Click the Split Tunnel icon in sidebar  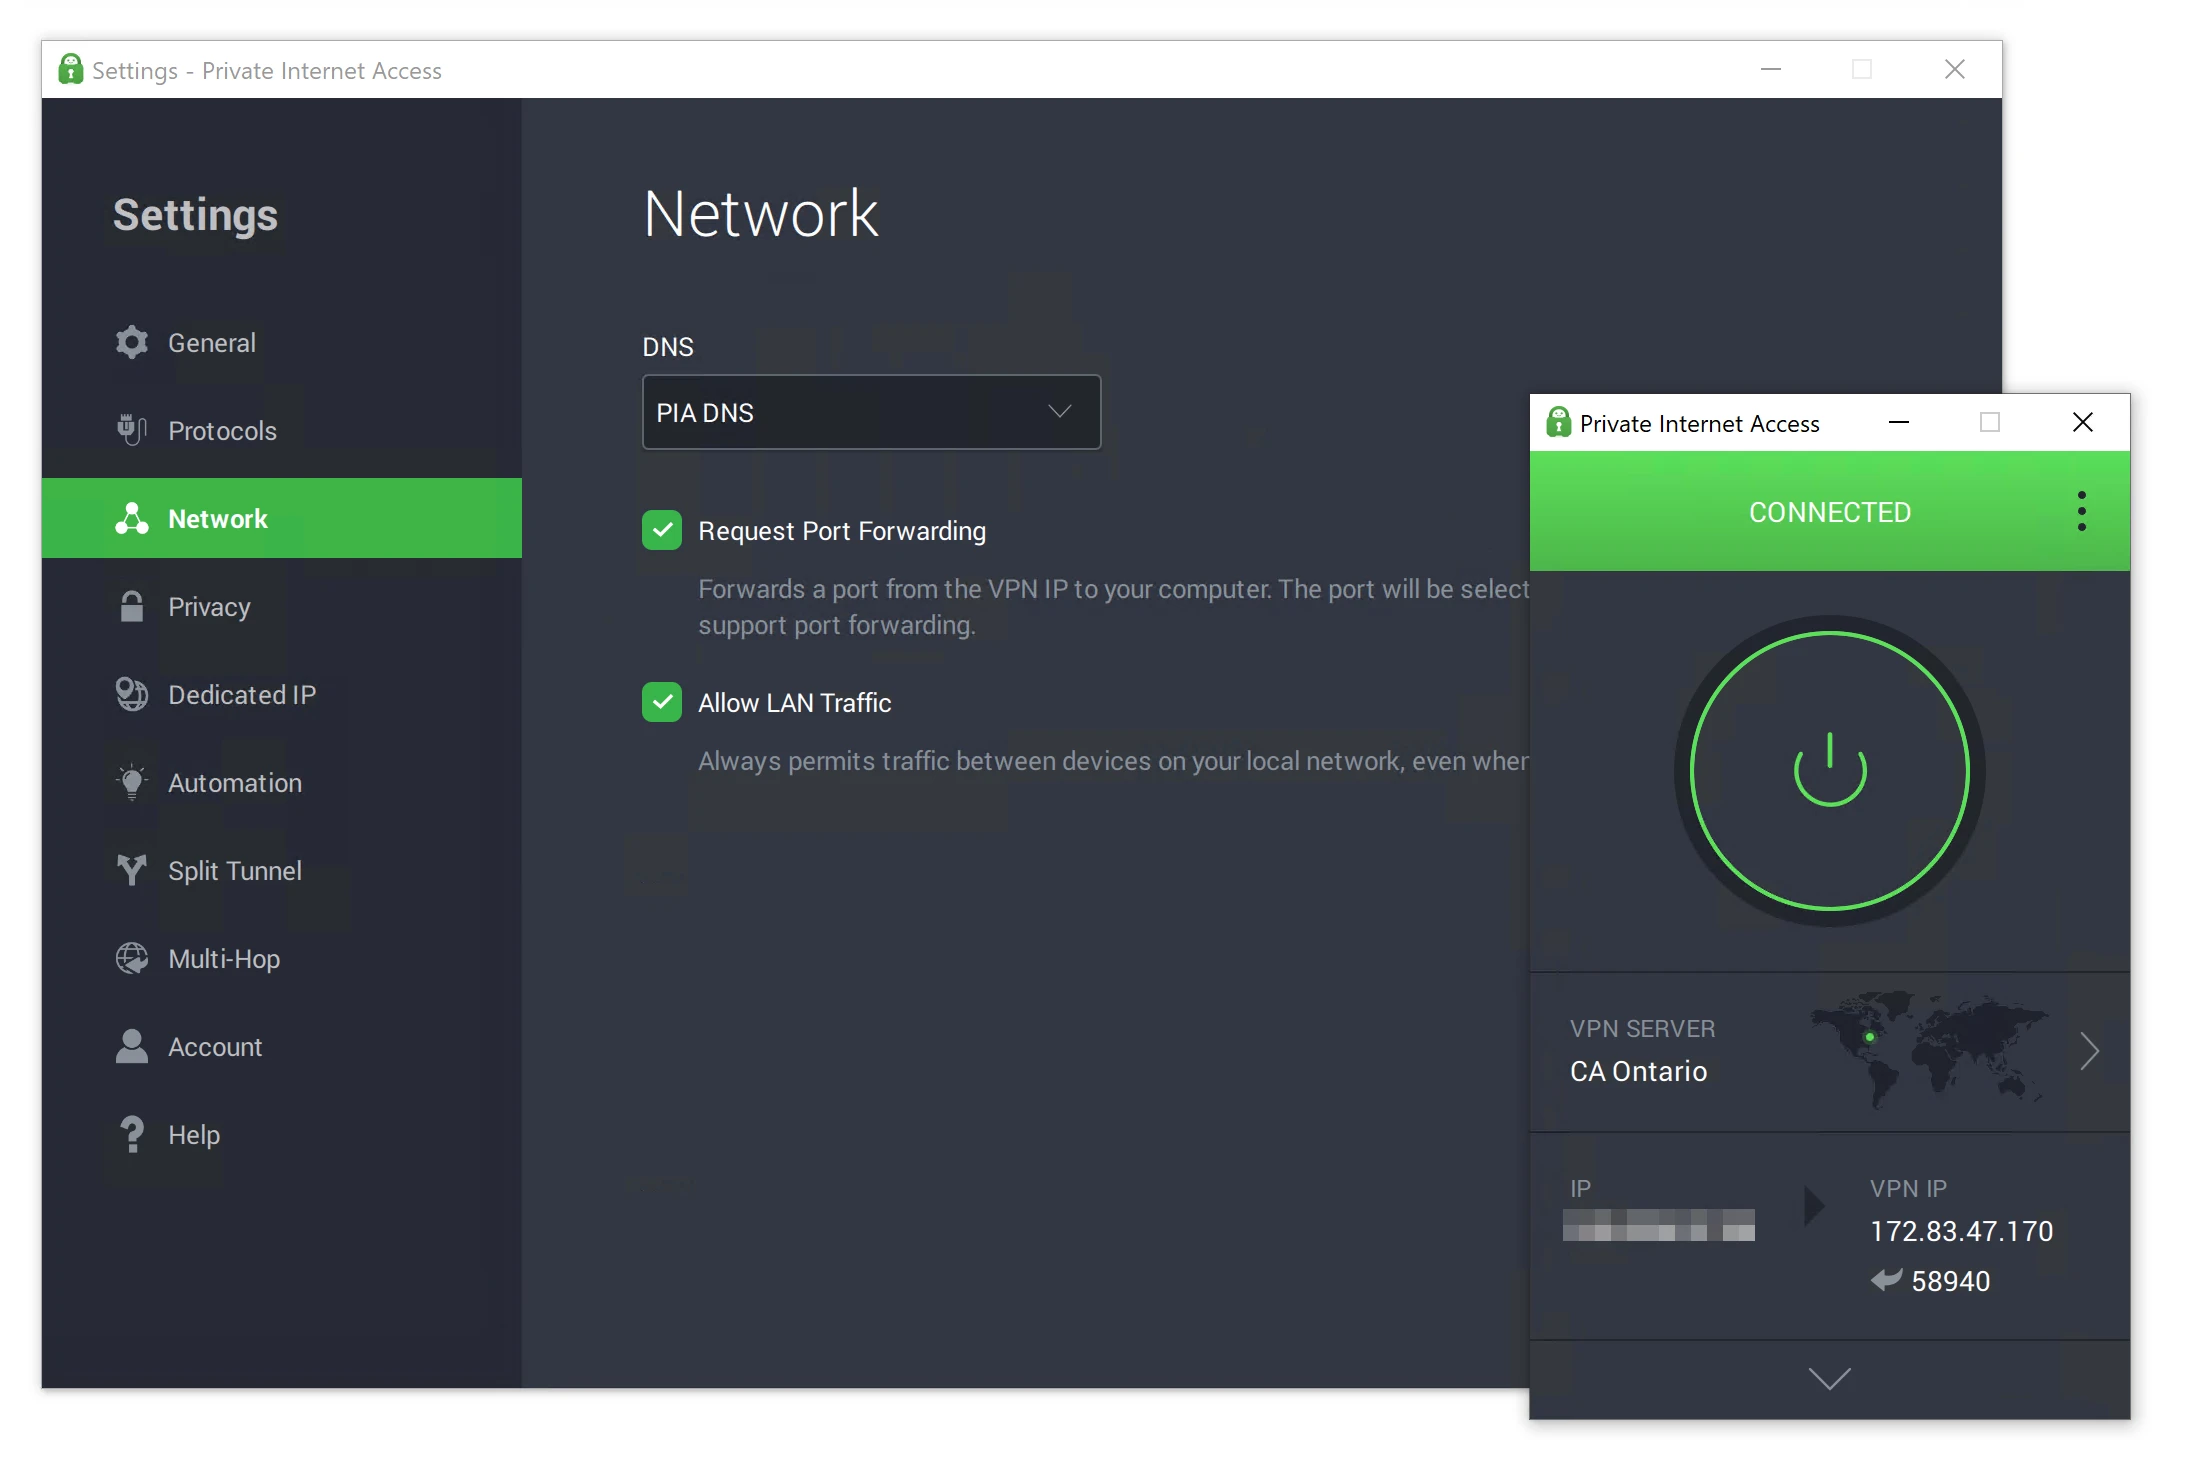pos(131,869)
